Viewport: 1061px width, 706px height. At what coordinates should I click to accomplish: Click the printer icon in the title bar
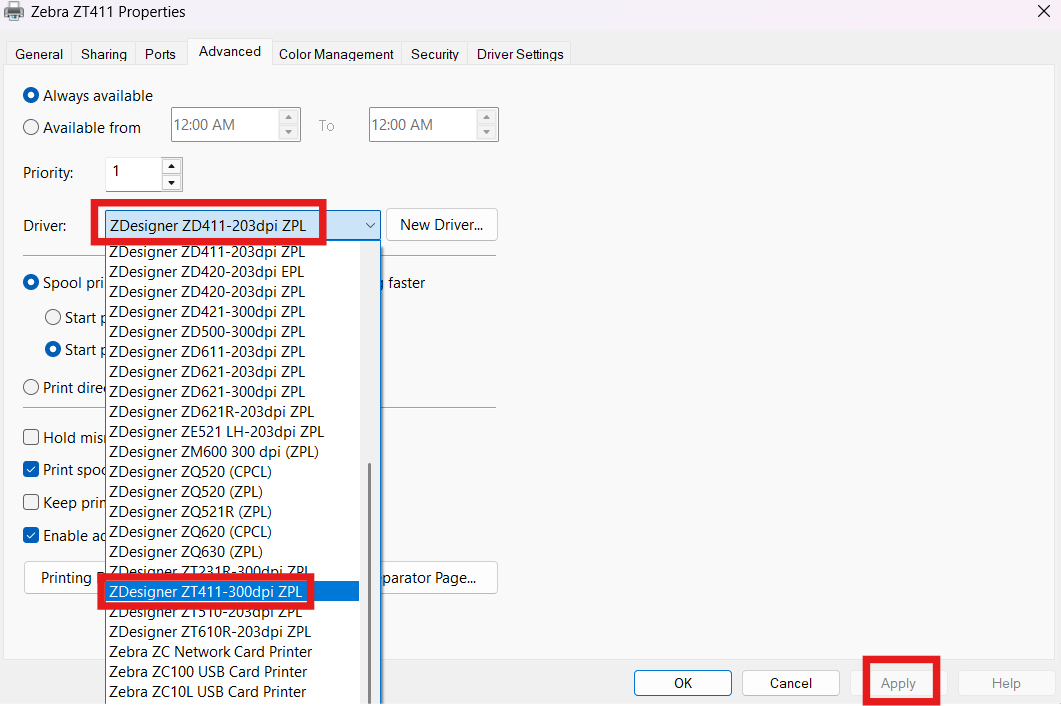pyautogui.click(x=14, y=12)
